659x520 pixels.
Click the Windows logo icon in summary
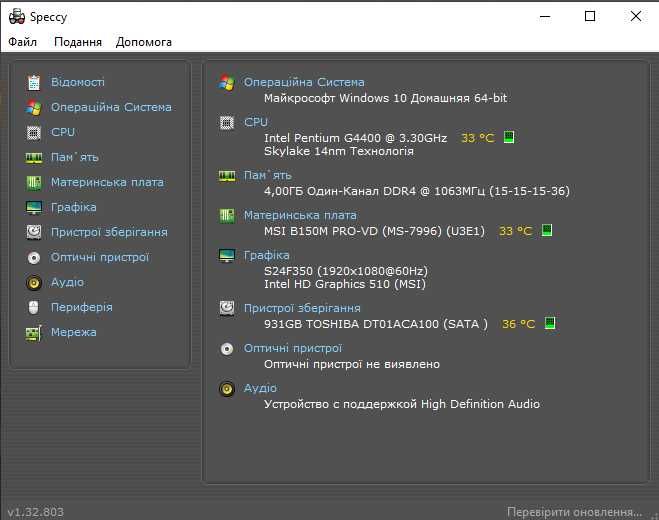pos(227,83)
